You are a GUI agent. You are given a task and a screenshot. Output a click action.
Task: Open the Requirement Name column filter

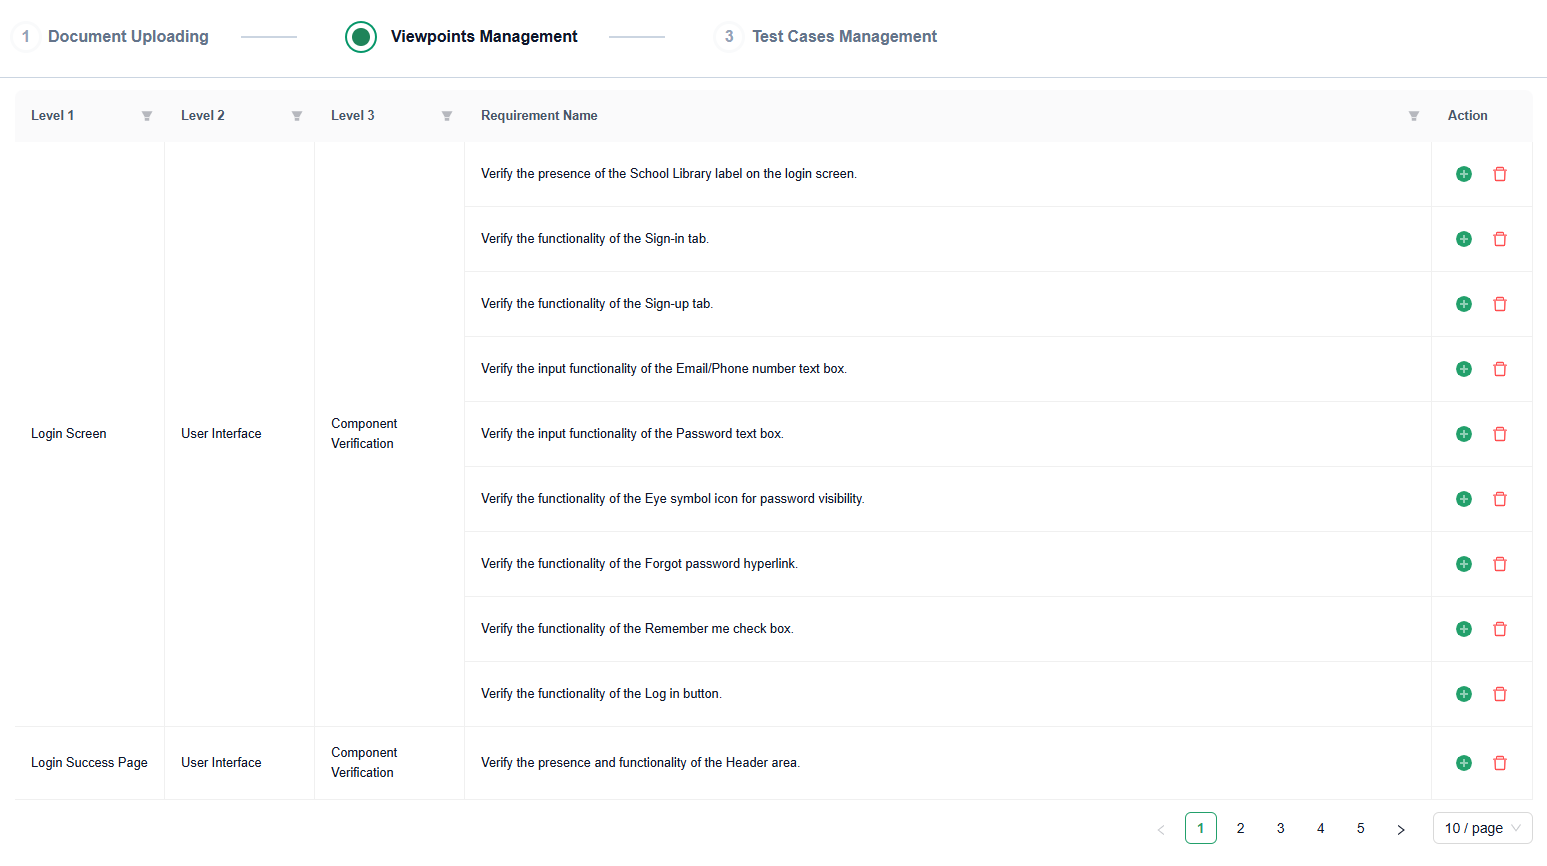click(x=1414, y=116)
